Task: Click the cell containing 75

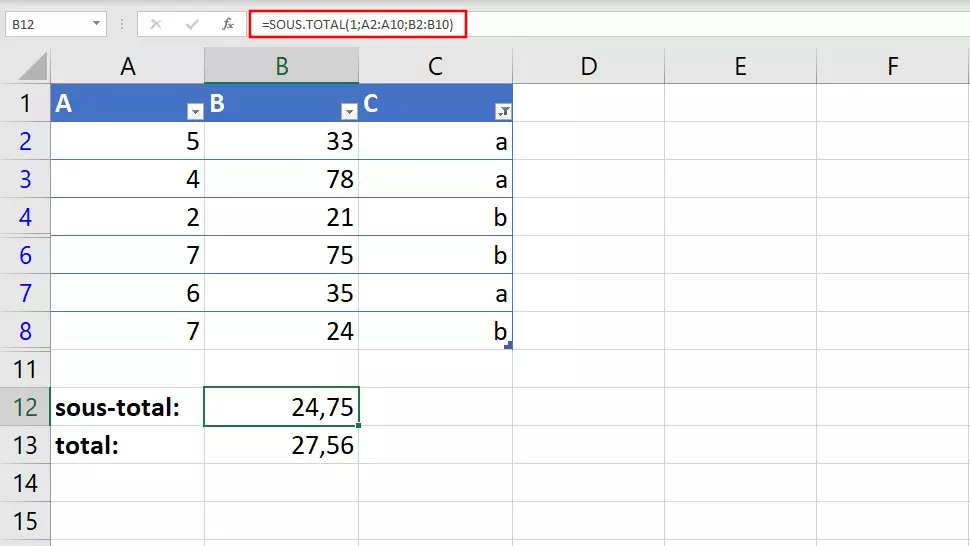Action: tap(281, 255)
